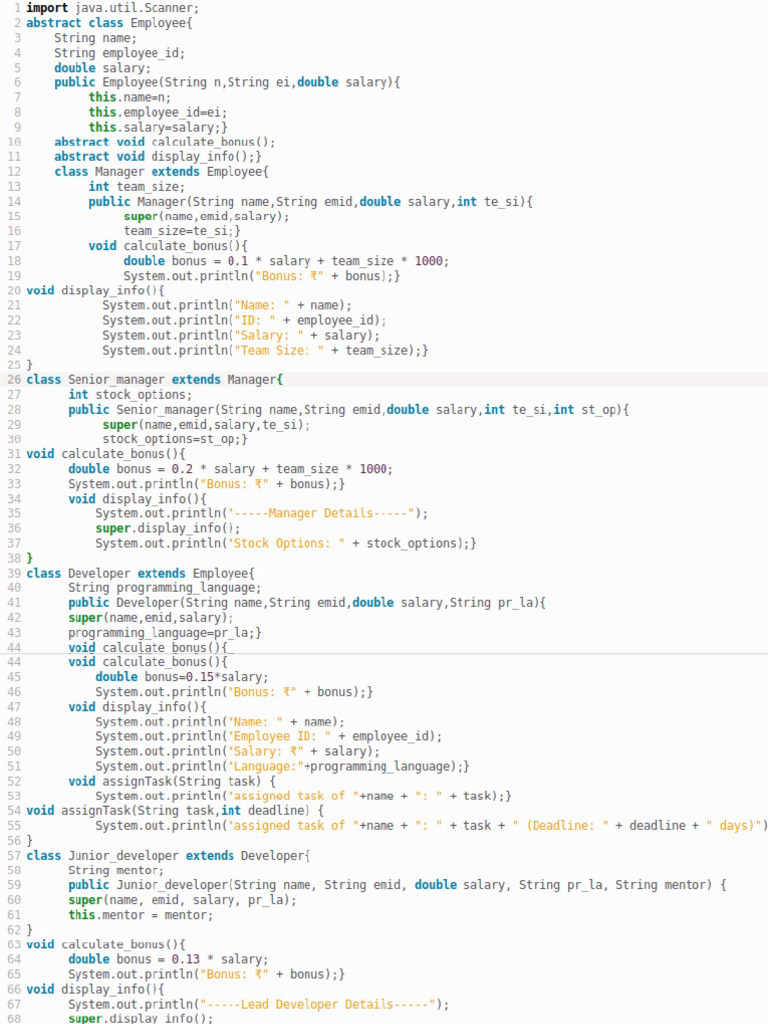This screenshot has height=1024, width=768.
Task: Click 'int stock_options;' declaration
Action: (130, 394)
